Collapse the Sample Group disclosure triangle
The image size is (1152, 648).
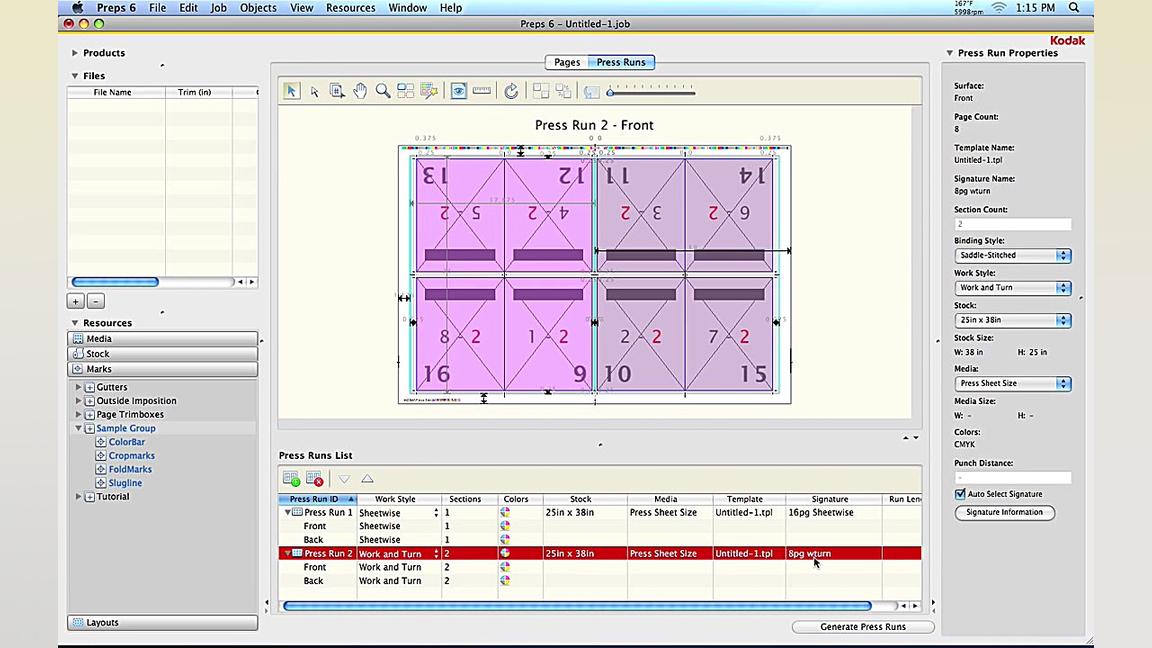coord(78,428)
